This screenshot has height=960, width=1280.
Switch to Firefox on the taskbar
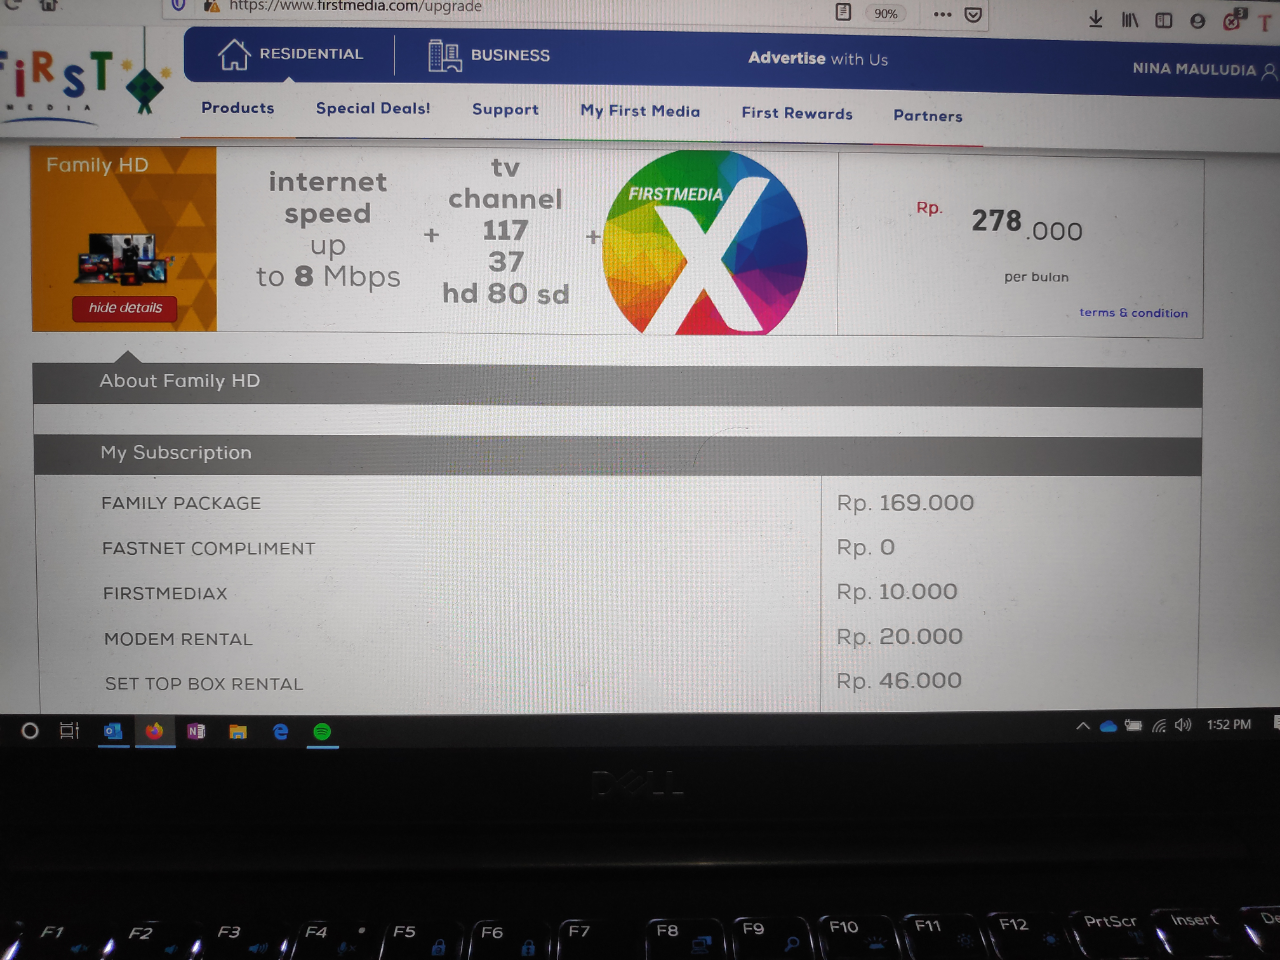click(x=154, y=731)
